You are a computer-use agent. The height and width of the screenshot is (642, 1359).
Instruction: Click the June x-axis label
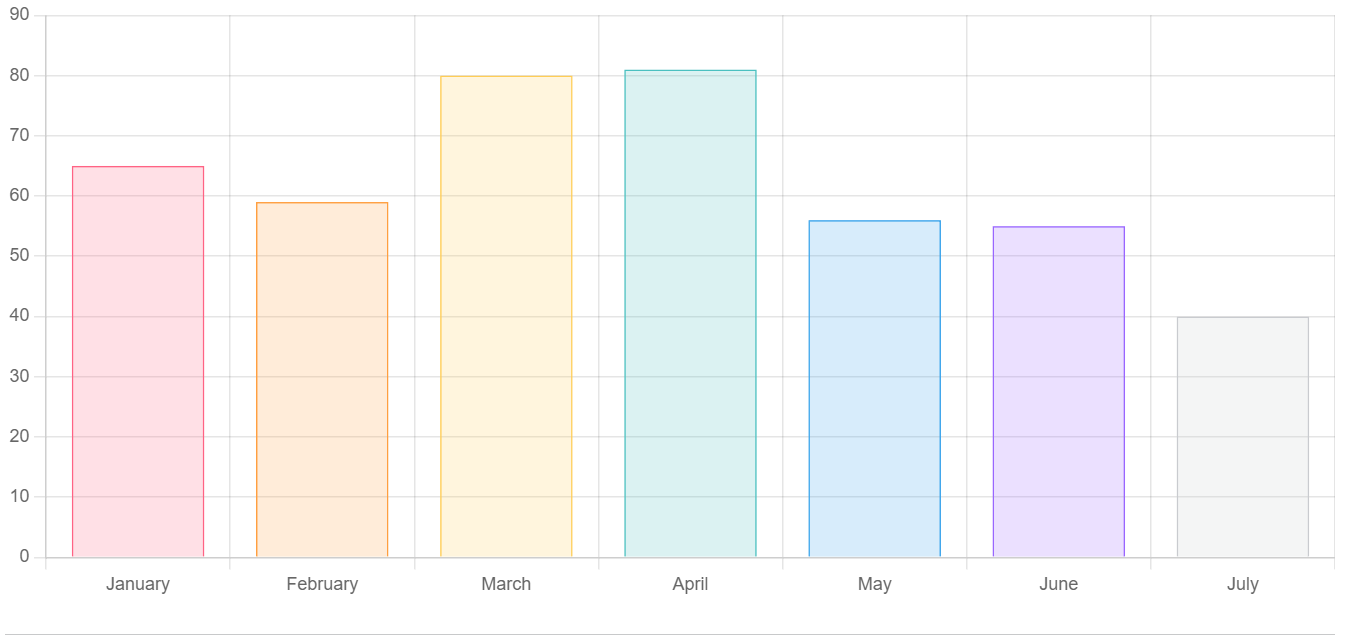pos(1058,584)
